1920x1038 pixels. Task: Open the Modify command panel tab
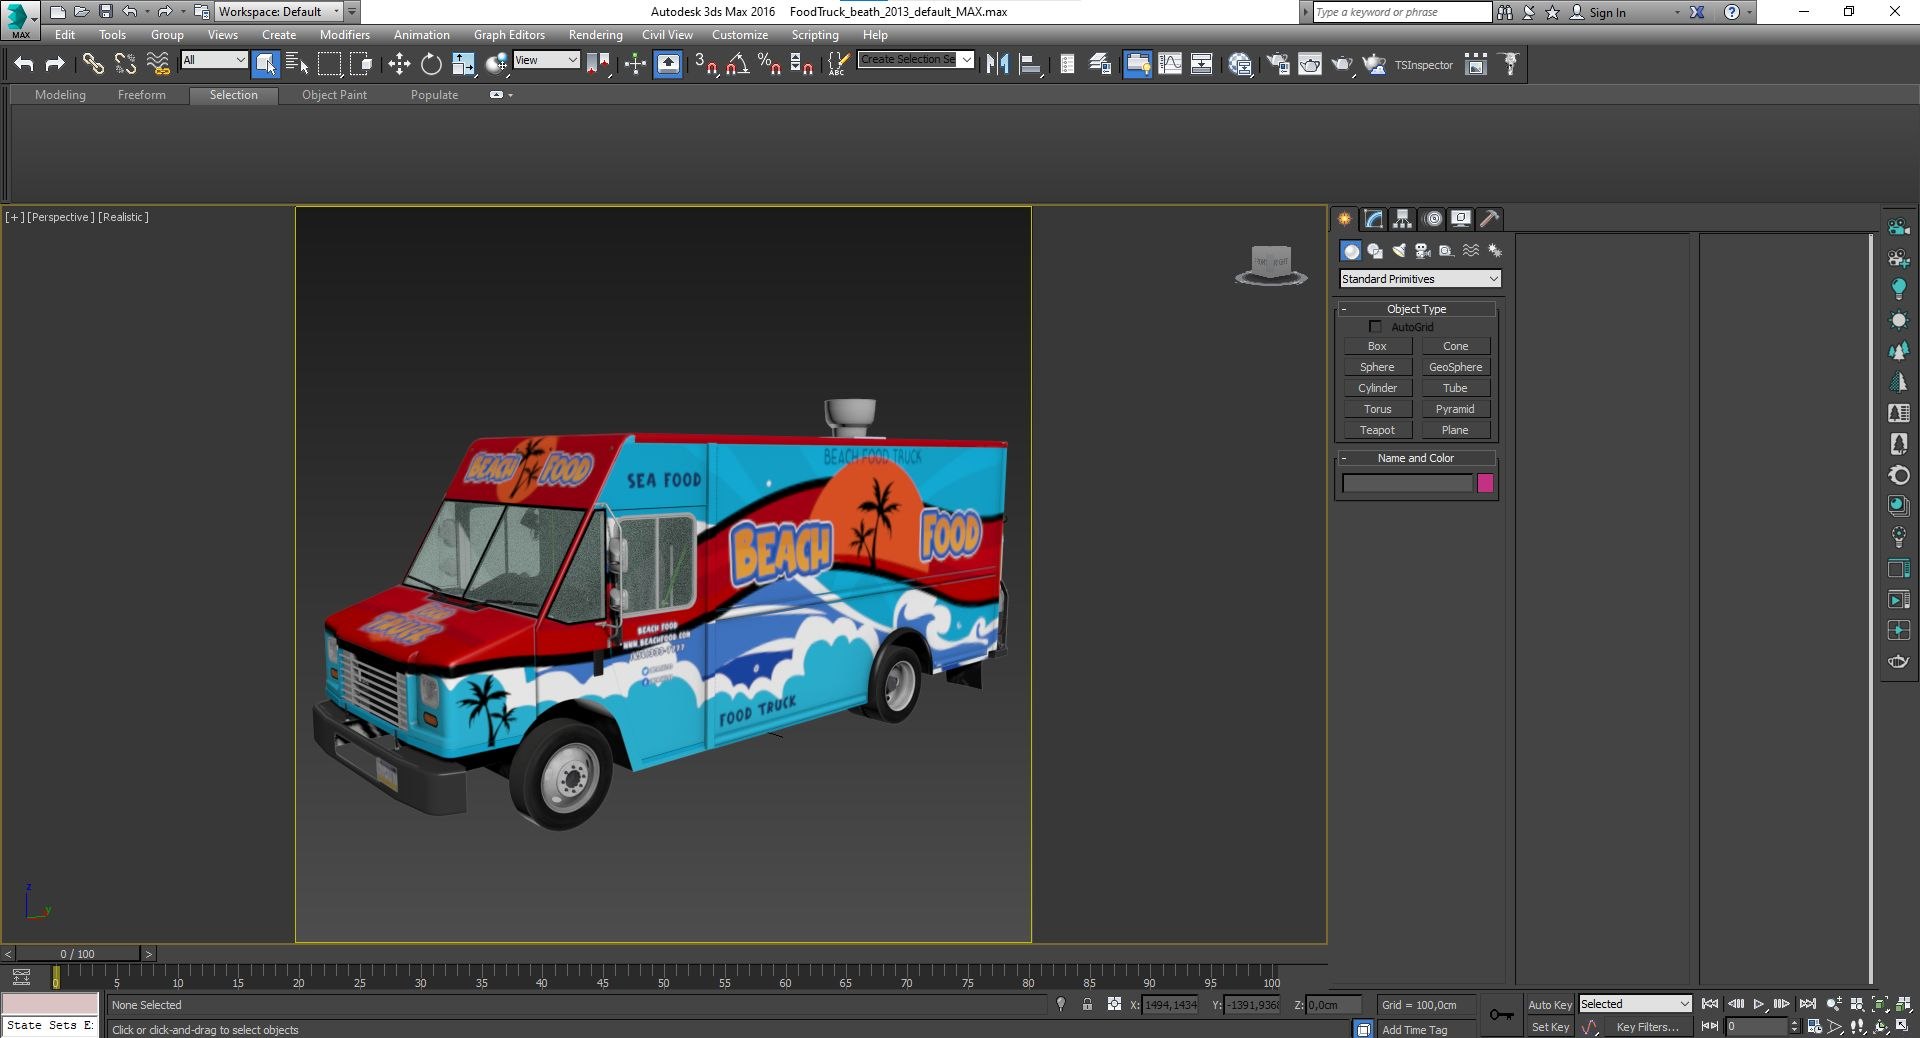coord(1374,219)
